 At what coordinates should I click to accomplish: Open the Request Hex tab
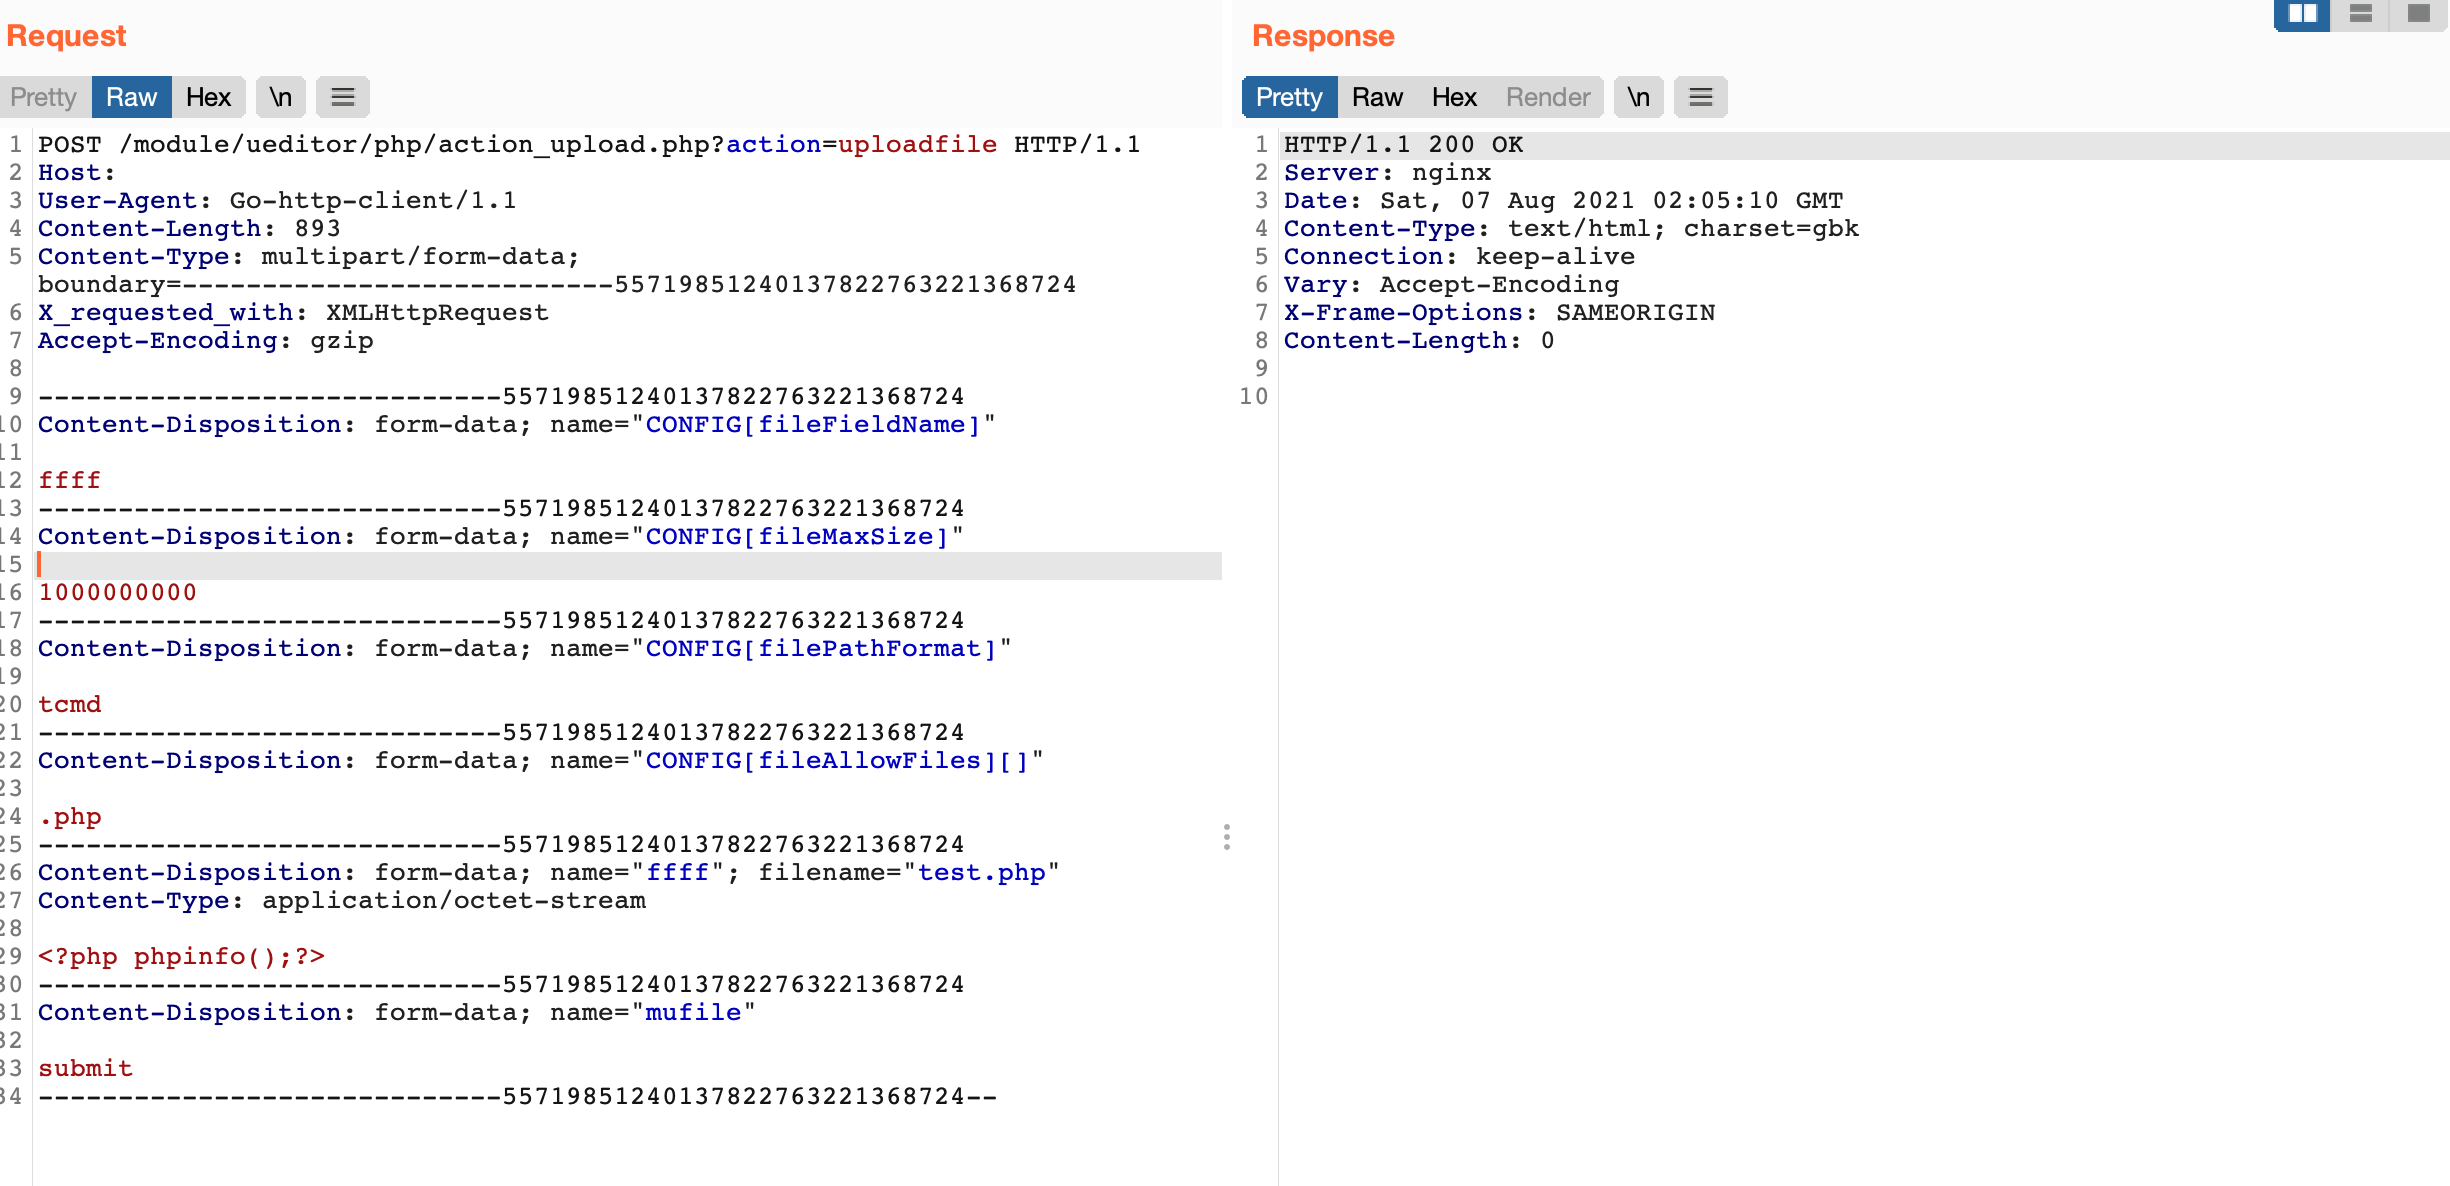[x=208, y=97]
